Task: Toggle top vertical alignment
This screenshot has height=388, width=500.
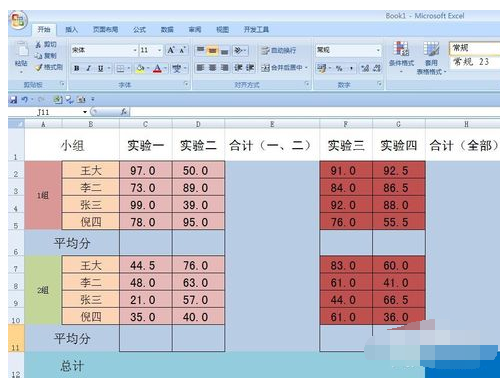Action: [200, 50]
